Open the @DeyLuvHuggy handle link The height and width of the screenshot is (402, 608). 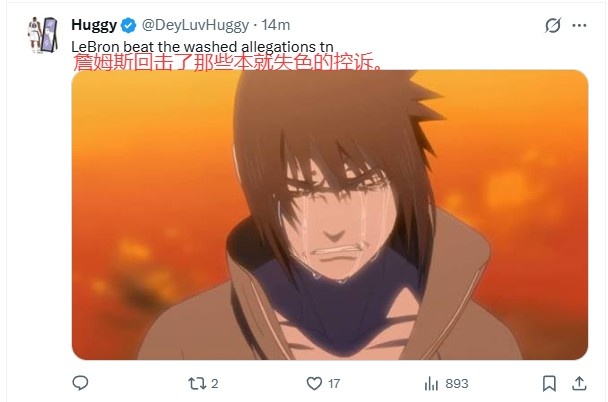(195, 26)
